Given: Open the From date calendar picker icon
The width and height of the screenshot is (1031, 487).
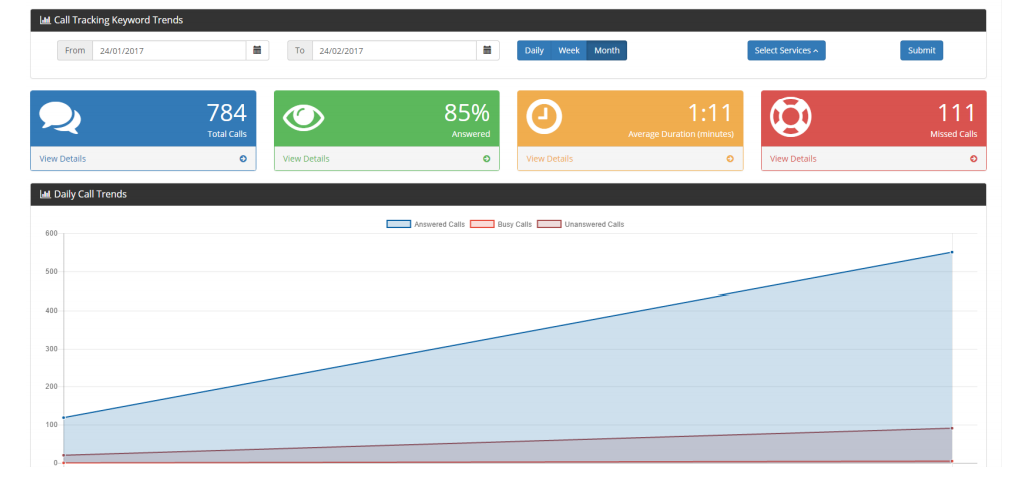Looking at the screenshot, I should click(x=257, y=51).
